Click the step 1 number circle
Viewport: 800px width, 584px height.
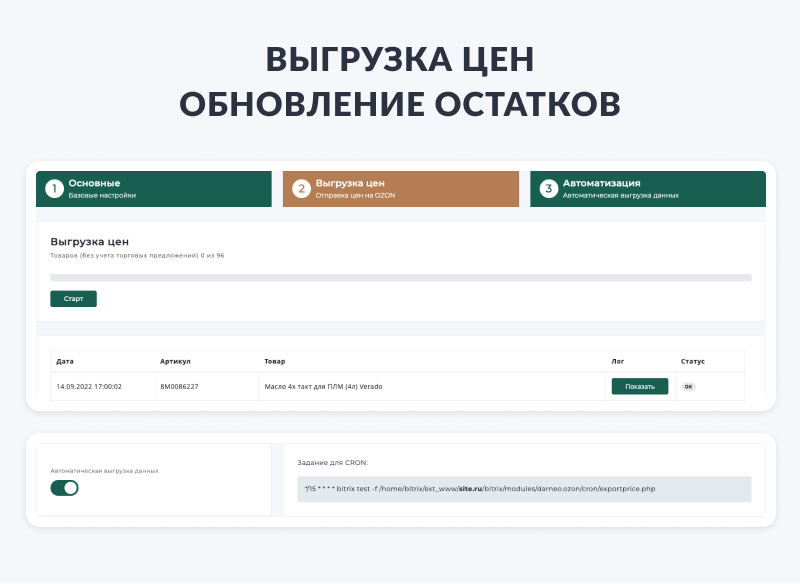(x=54, y=189)
